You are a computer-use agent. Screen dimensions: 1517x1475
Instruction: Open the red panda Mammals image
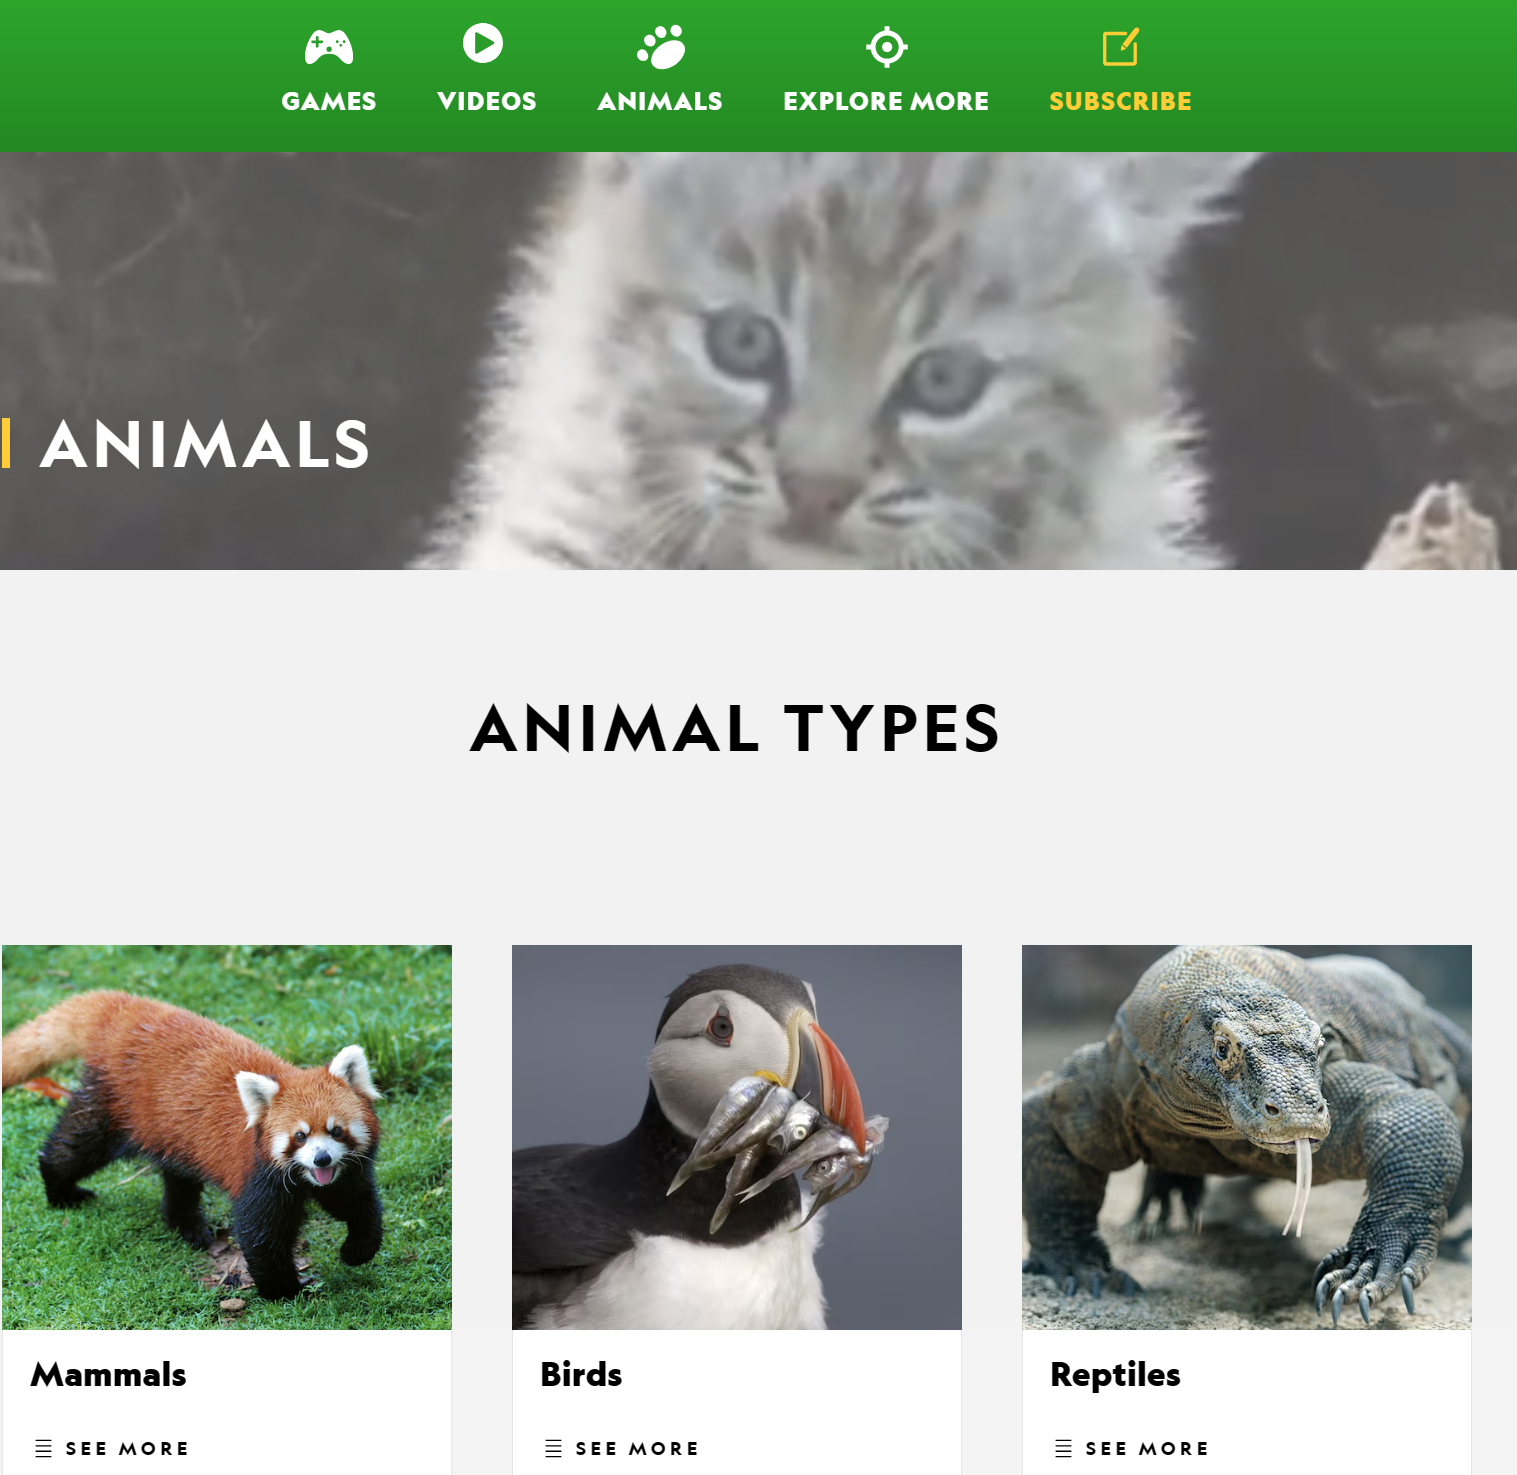coord(227,1137)
